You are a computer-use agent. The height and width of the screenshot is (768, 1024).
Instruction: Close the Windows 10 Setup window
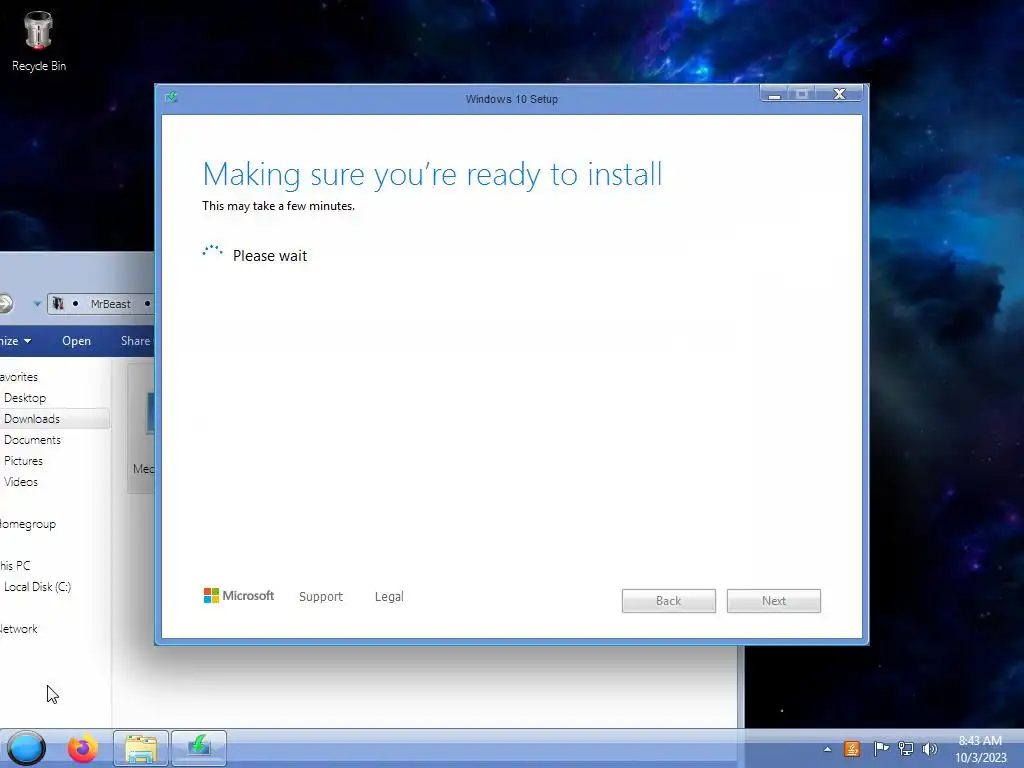839,94
